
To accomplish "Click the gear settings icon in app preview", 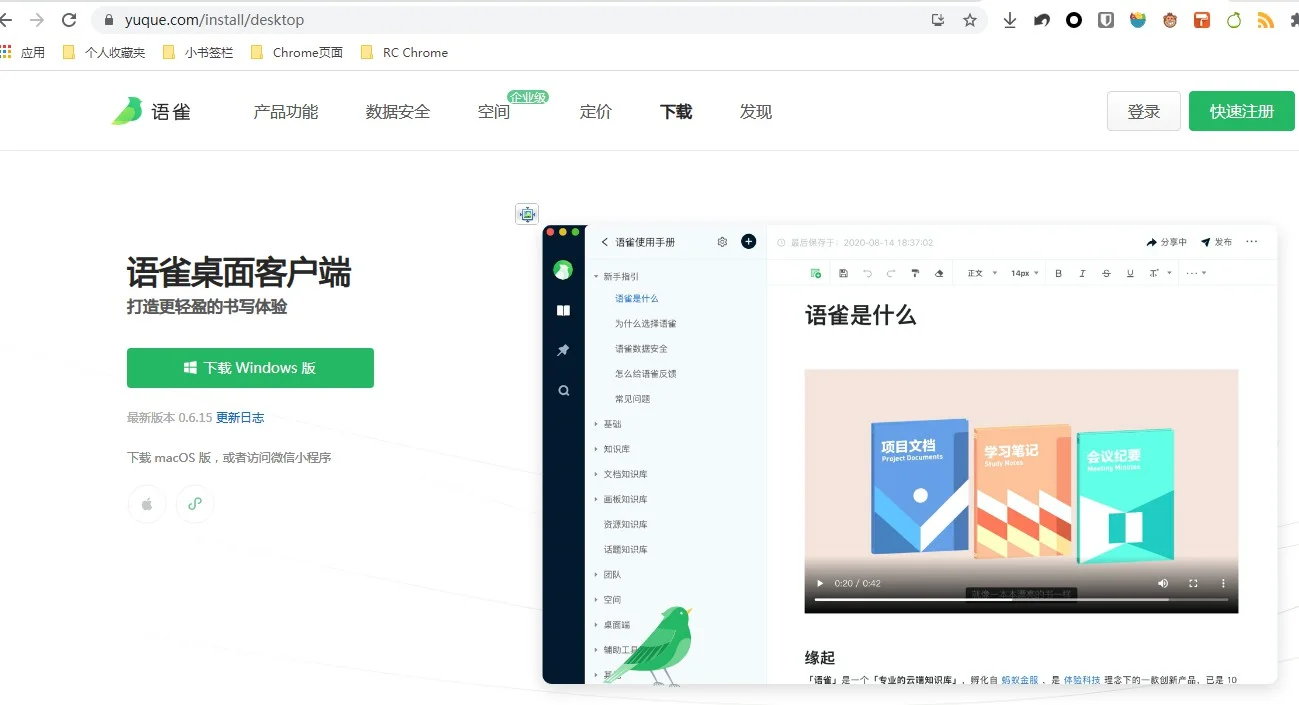I will pyautogui.click(x=723, y=242).
